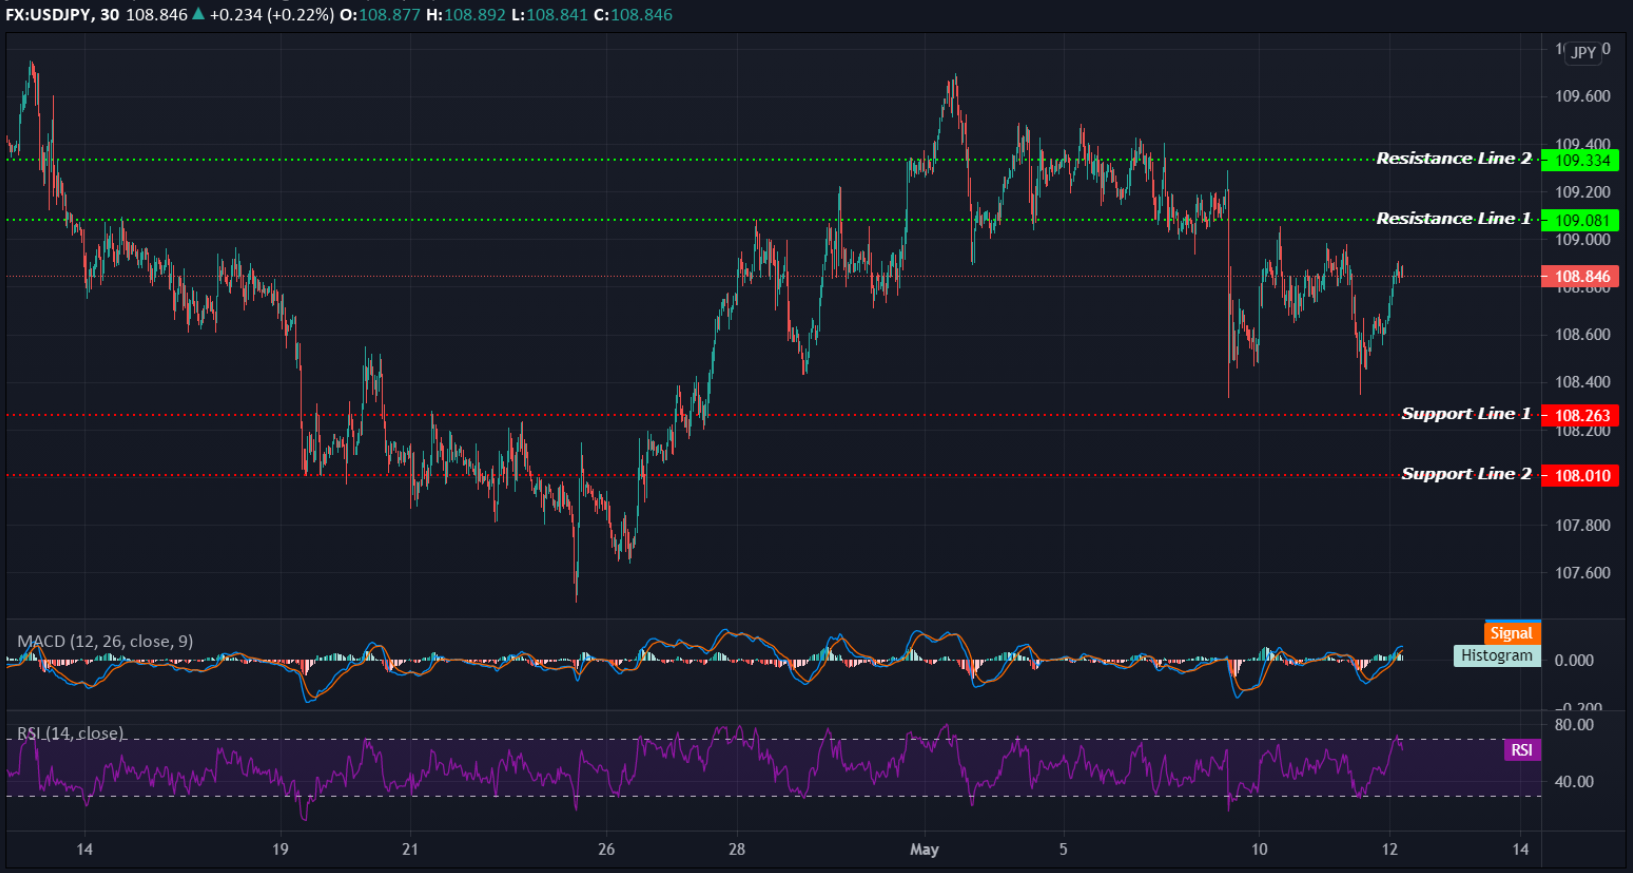Viewport: 1633px width, 873px height.
Task: Click the Resistance Line 1 label
Action: point(1453,218)
